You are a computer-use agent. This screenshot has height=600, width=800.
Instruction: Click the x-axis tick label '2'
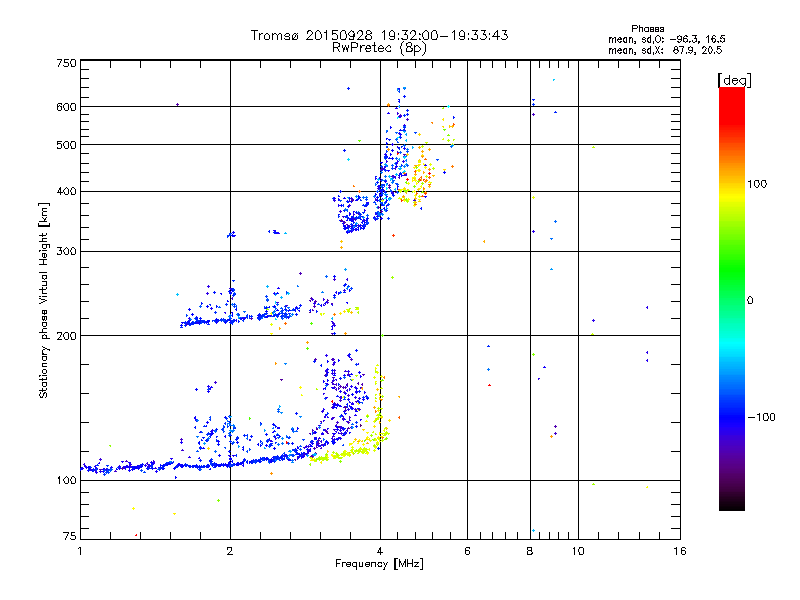[230, 551]
